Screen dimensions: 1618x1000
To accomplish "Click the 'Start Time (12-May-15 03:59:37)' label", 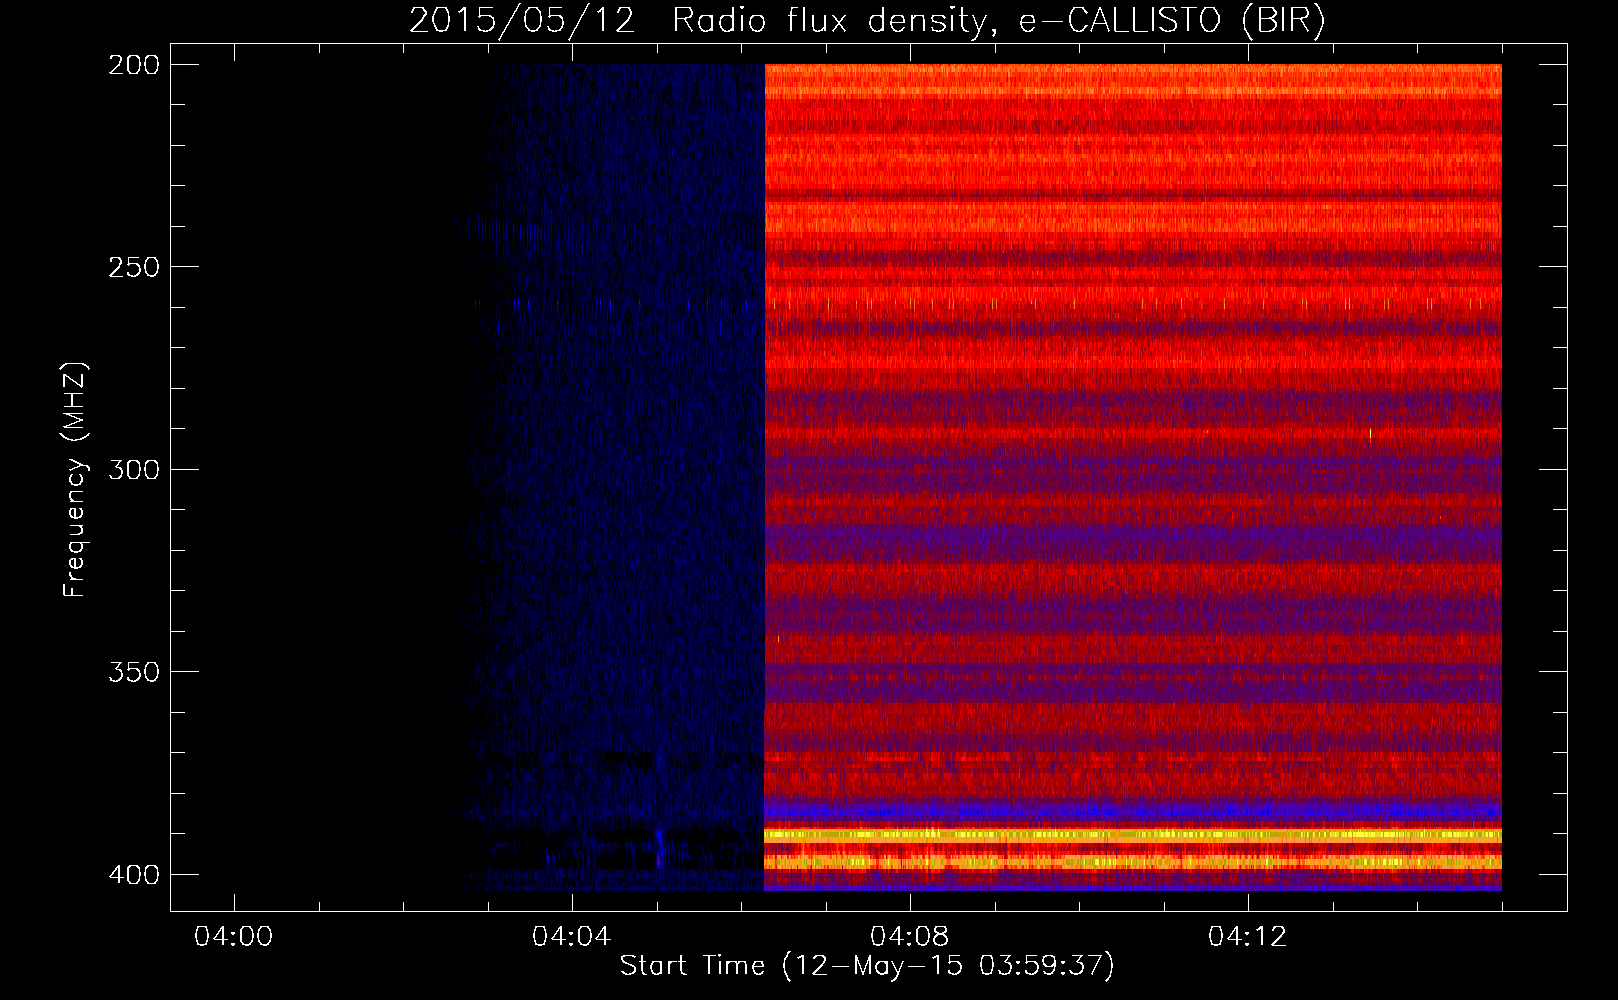I will tap(867, 966).
